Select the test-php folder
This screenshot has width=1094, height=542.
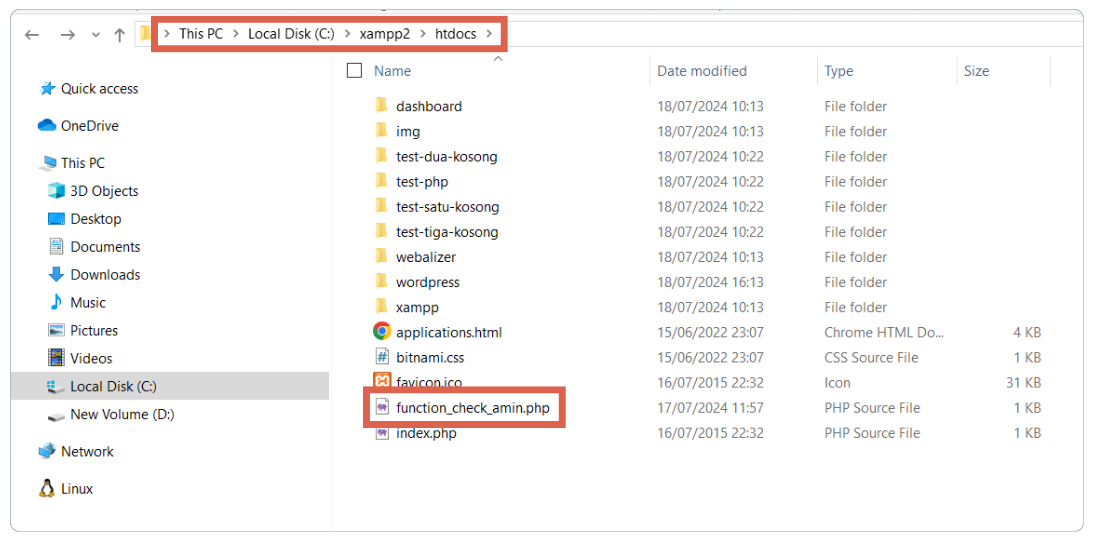click(x=421, y=181)
